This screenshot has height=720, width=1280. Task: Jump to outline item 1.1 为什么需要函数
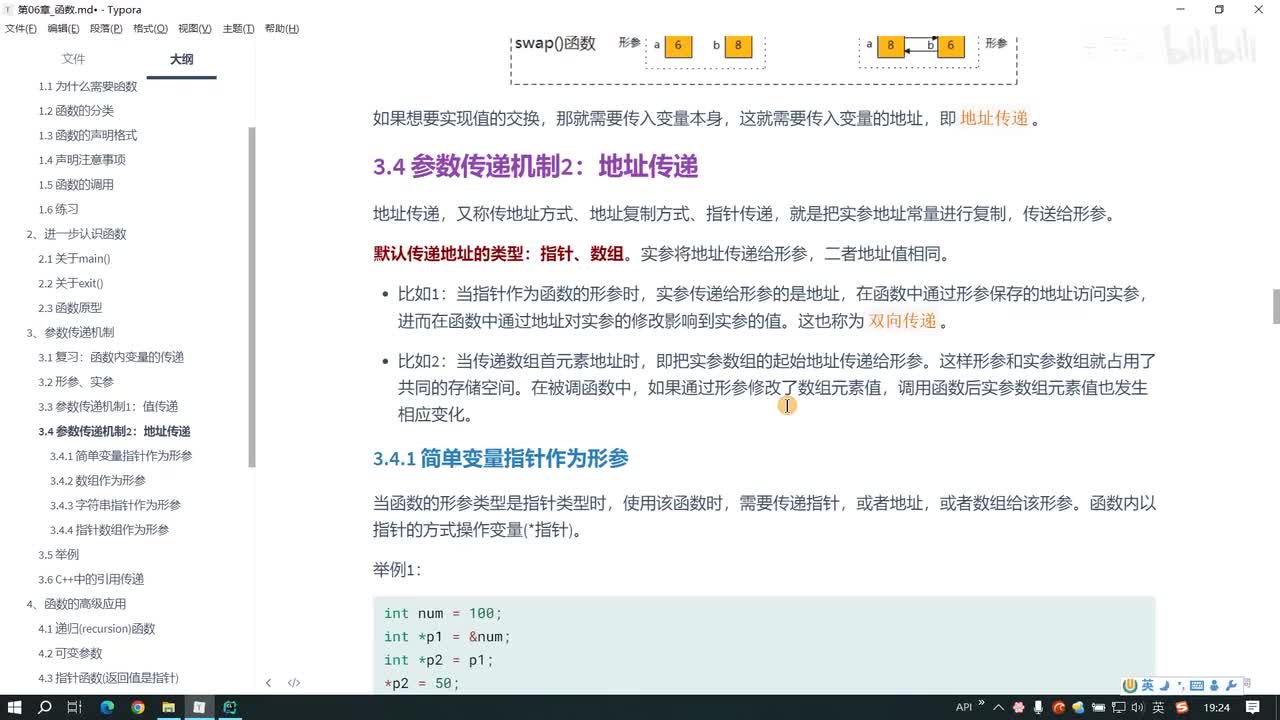coord(88,86)
